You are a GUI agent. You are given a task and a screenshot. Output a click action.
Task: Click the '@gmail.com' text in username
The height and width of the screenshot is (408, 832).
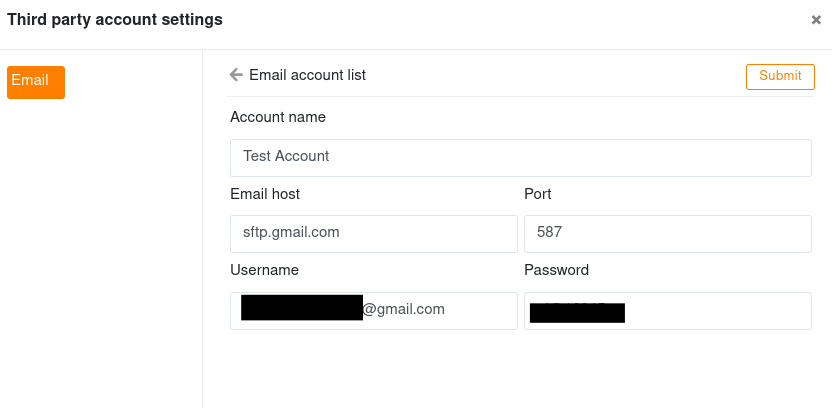click(x=404, y=309)
